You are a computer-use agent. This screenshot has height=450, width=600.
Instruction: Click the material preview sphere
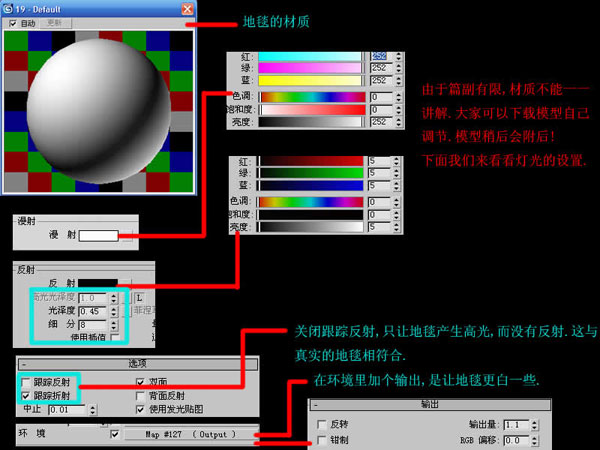pos(99,111)
